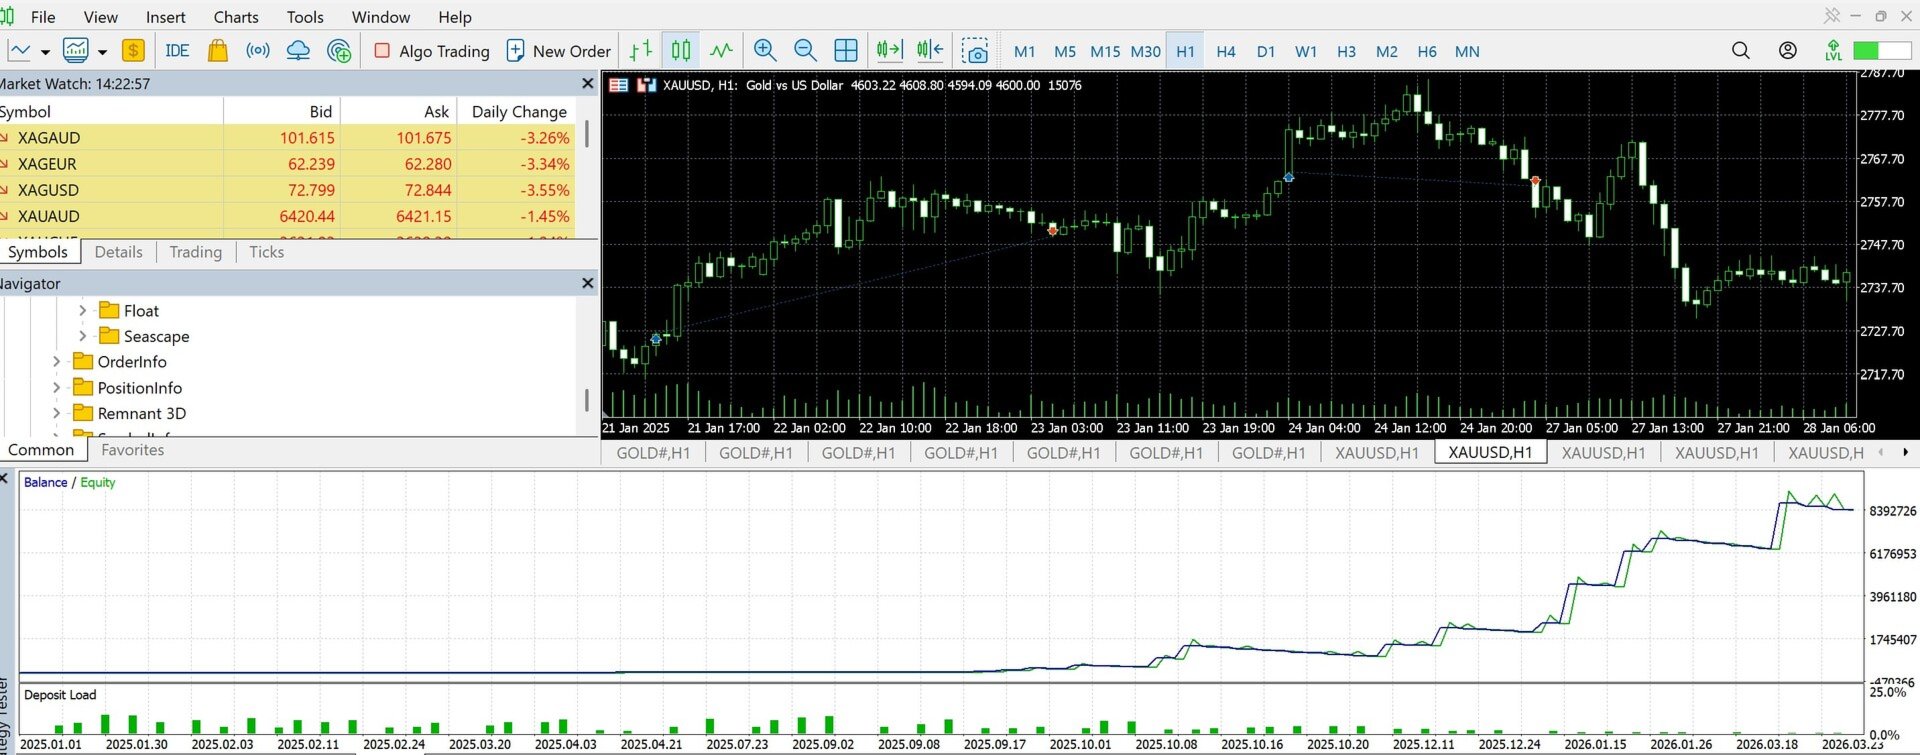Open the Window menu

pos(381,17)
